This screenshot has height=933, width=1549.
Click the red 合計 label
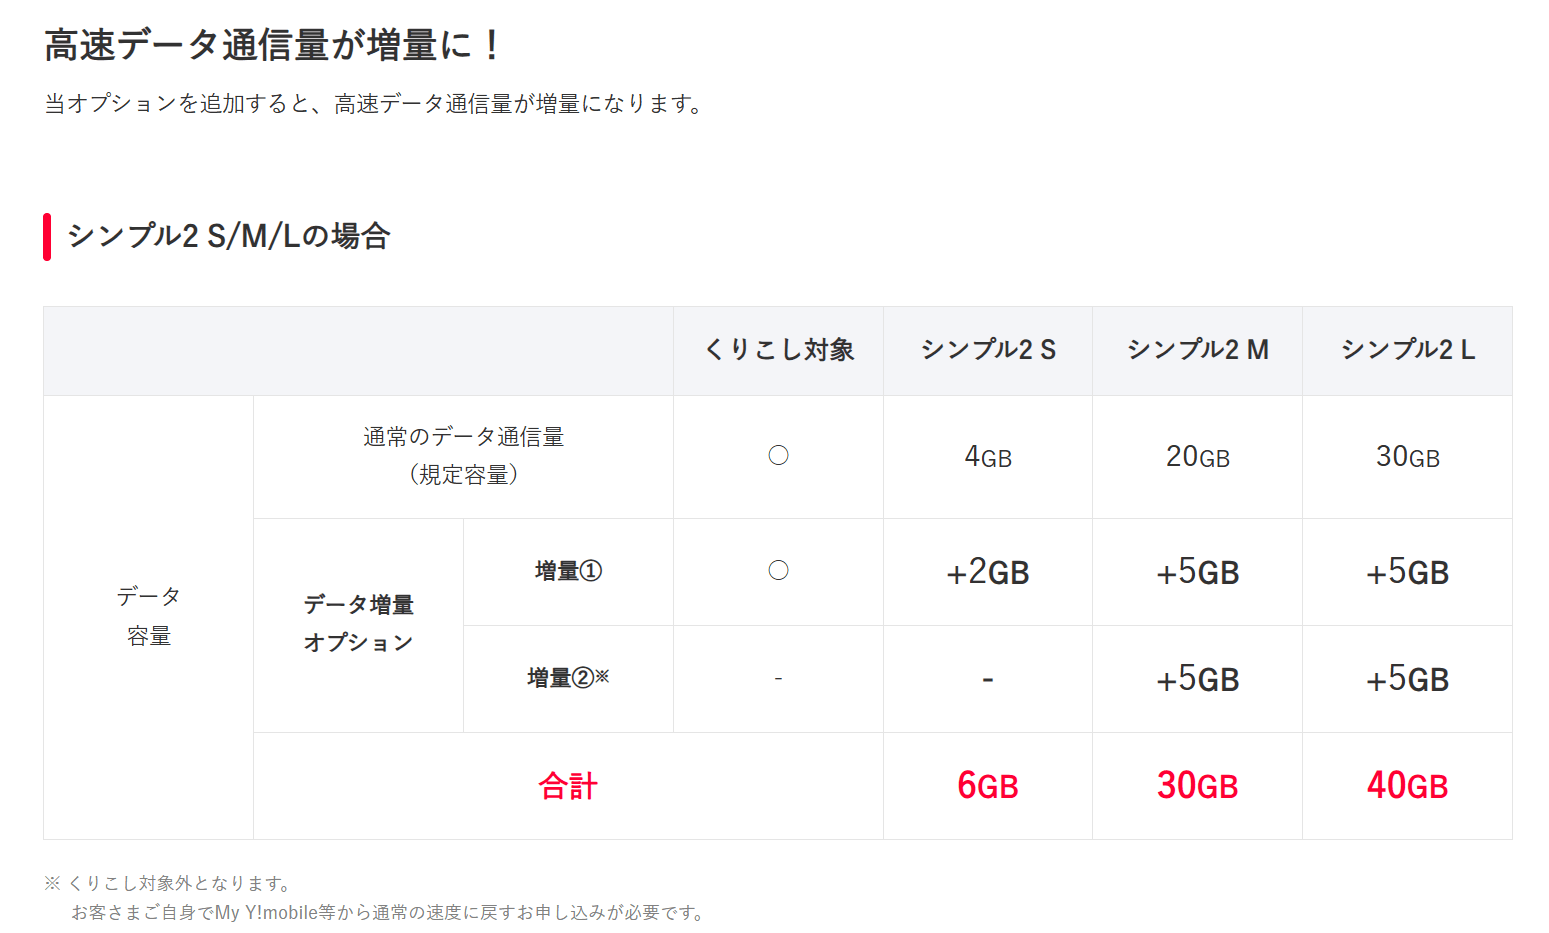pyautogui.click(x=568, y=786)
